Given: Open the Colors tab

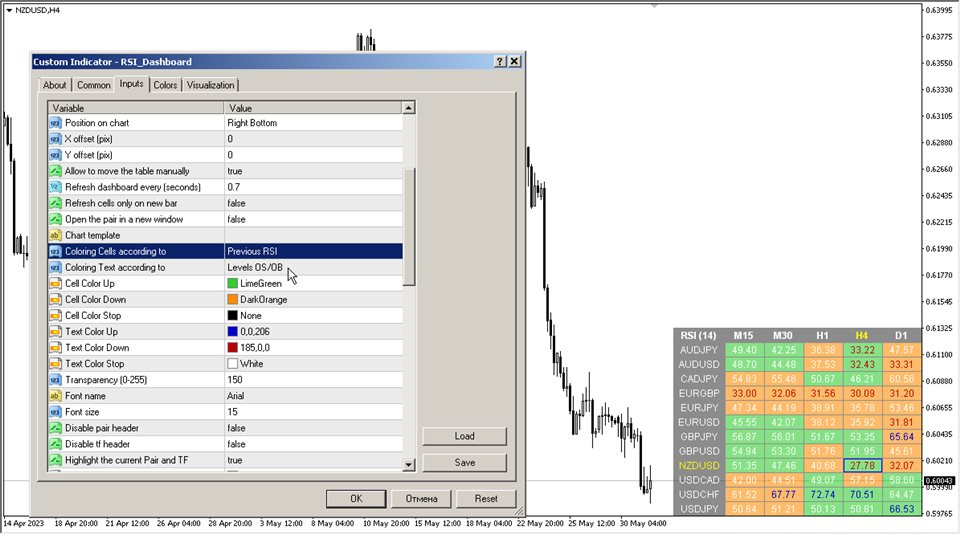Looking at the screenshot, I should click(x=165, y=85).
